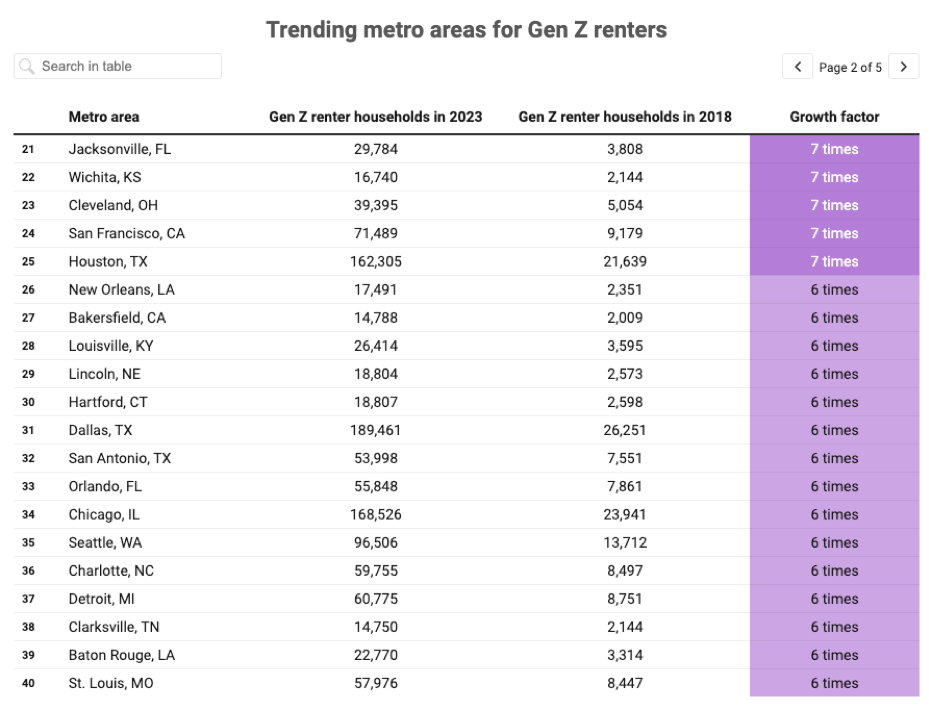
Task: Sort by Gen Z renter households in 2023
Action: coord(376,117)
